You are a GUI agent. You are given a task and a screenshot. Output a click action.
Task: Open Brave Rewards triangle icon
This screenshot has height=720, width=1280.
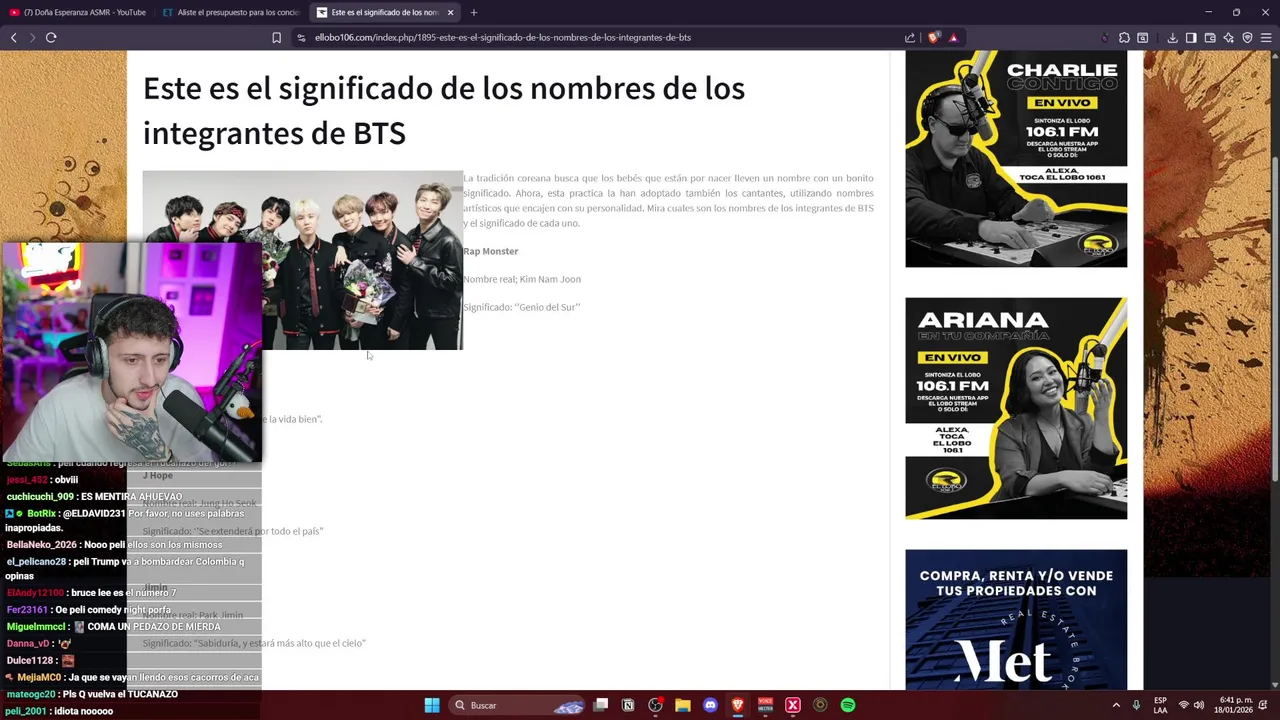(x=953, y=37)
